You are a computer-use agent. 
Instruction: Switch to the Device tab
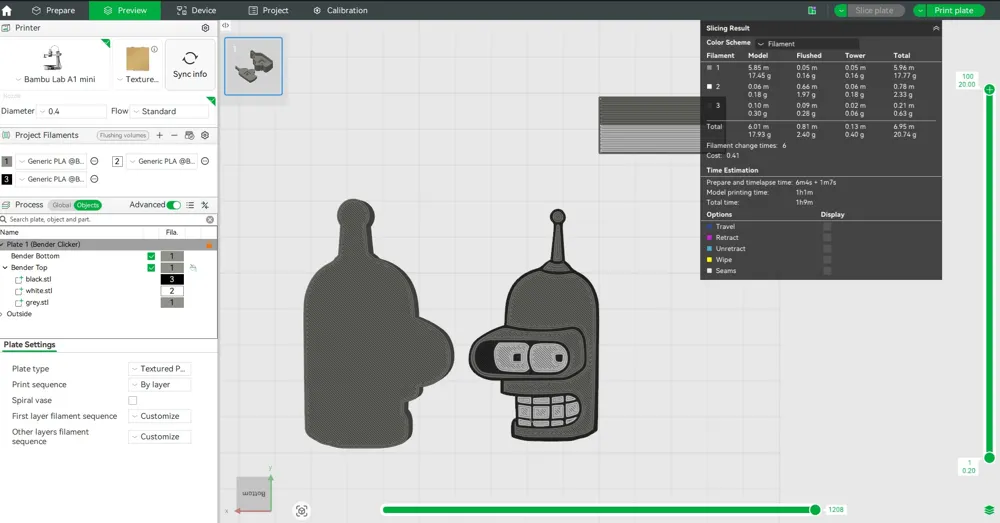click(x=196, y=10)
